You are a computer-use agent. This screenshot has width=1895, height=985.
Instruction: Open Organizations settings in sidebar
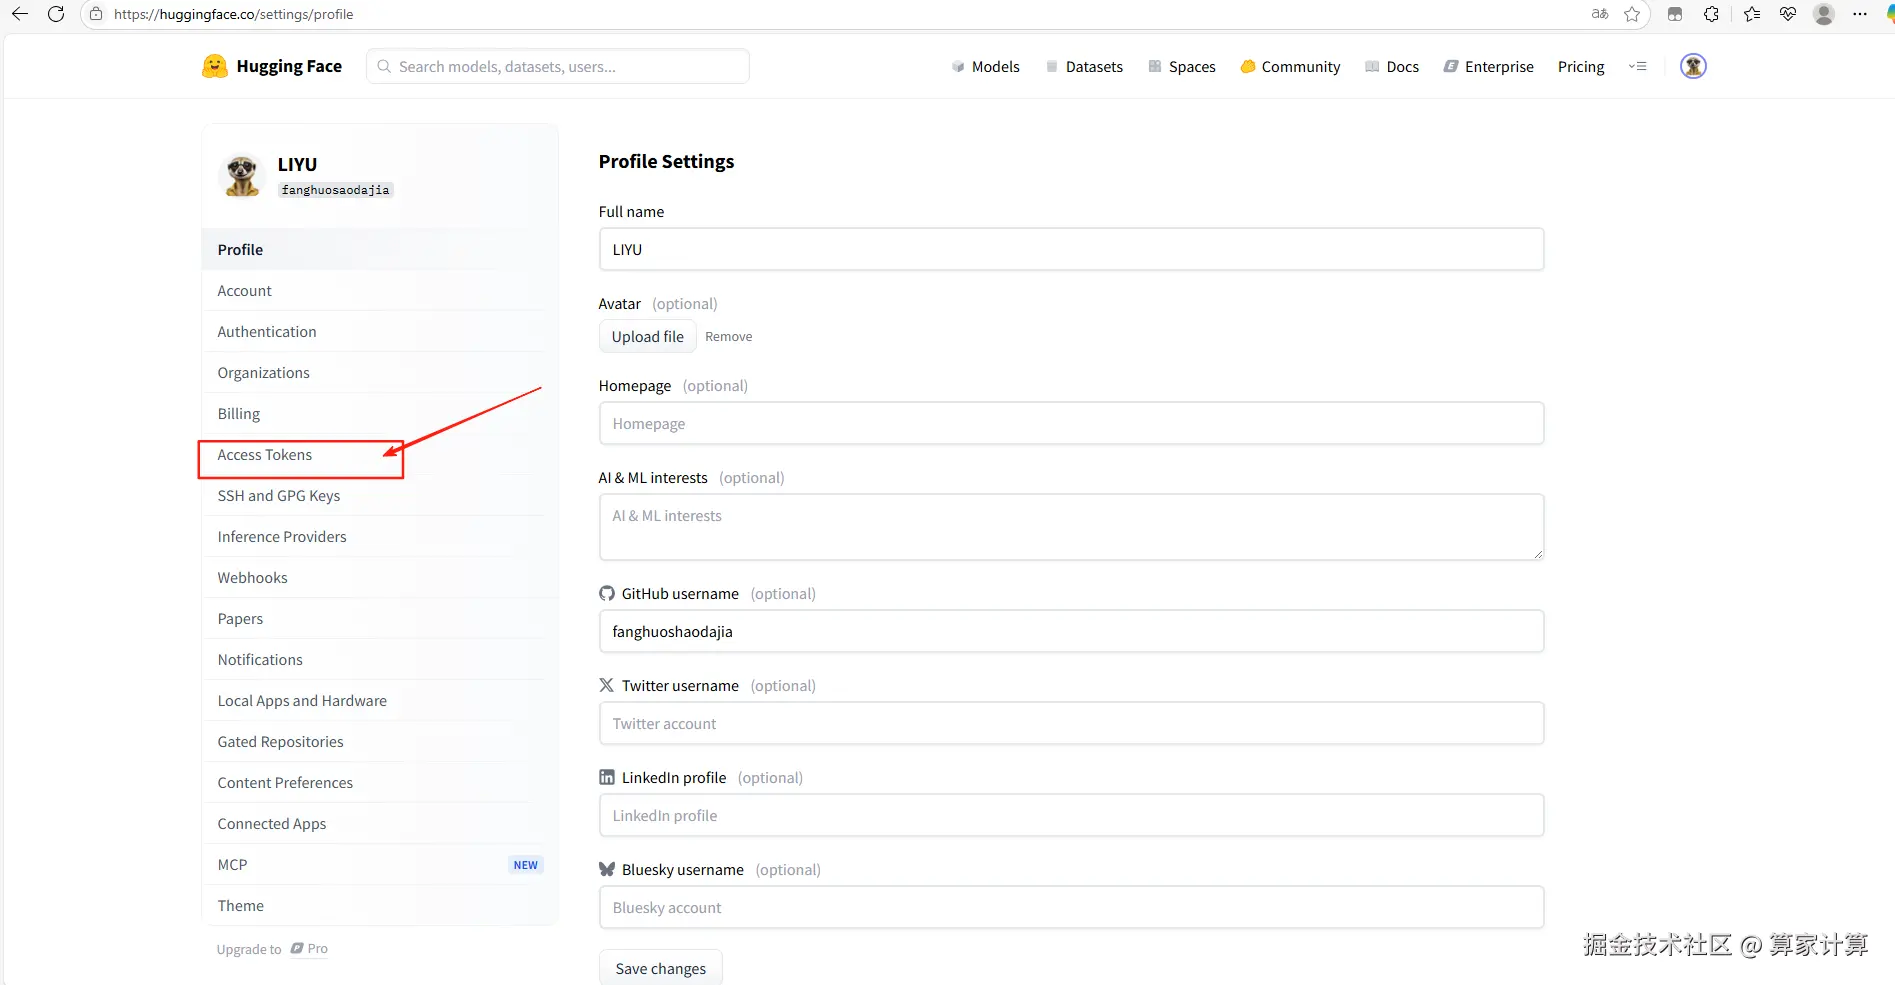click(380, 372)
